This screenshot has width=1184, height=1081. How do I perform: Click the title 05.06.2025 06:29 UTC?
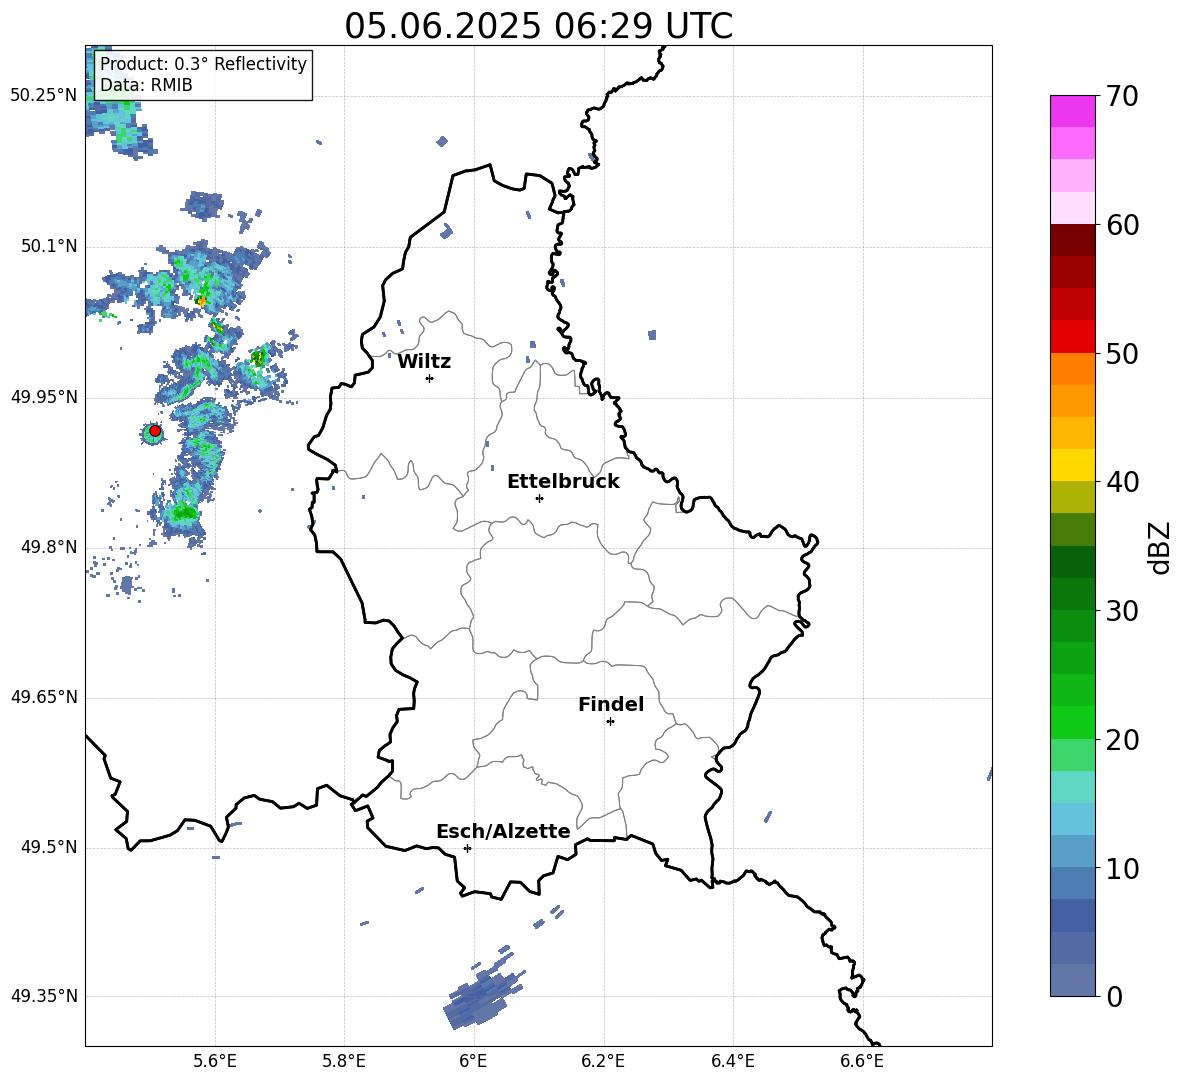538,26
